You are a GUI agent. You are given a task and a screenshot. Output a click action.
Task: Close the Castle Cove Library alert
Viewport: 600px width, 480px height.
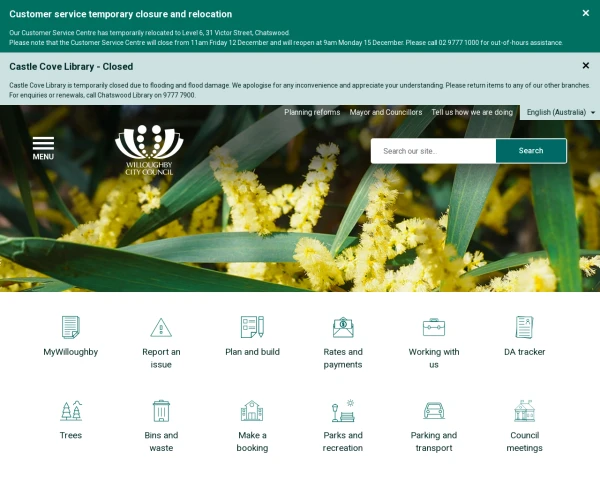585,65
